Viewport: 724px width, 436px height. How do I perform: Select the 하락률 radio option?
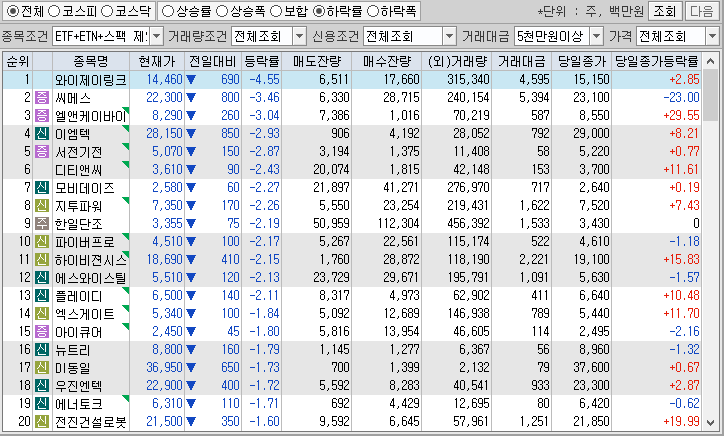tap(319, 11)
